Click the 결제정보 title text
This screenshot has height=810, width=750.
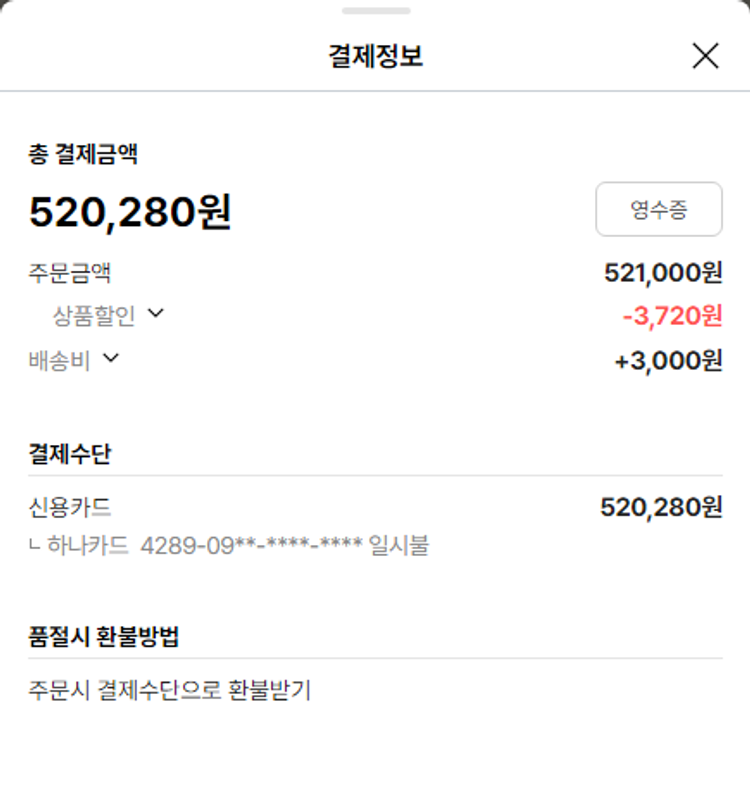point(375,56)
